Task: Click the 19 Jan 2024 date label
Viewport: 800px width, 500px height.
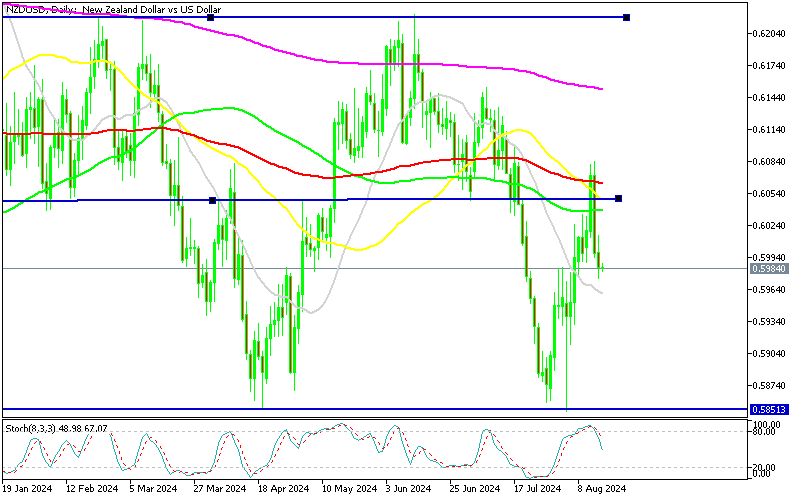Action: tap(27, 489)
